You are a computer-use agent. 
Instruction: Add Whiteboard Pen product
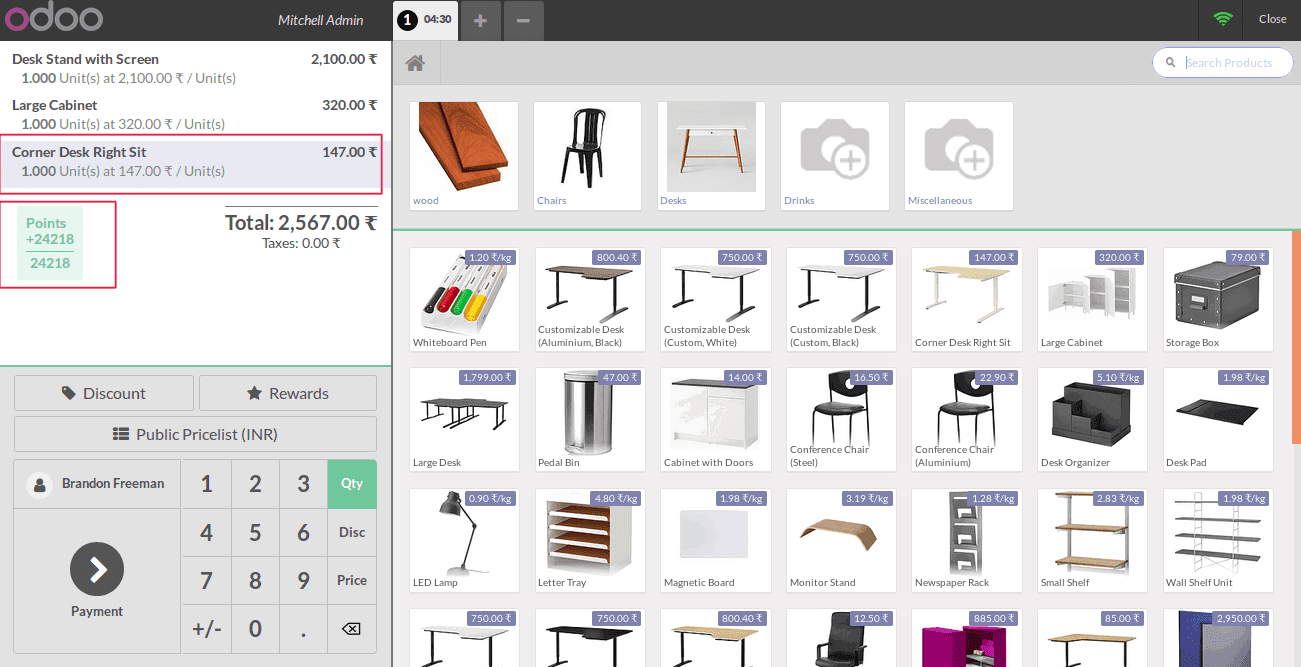[464, 299]
